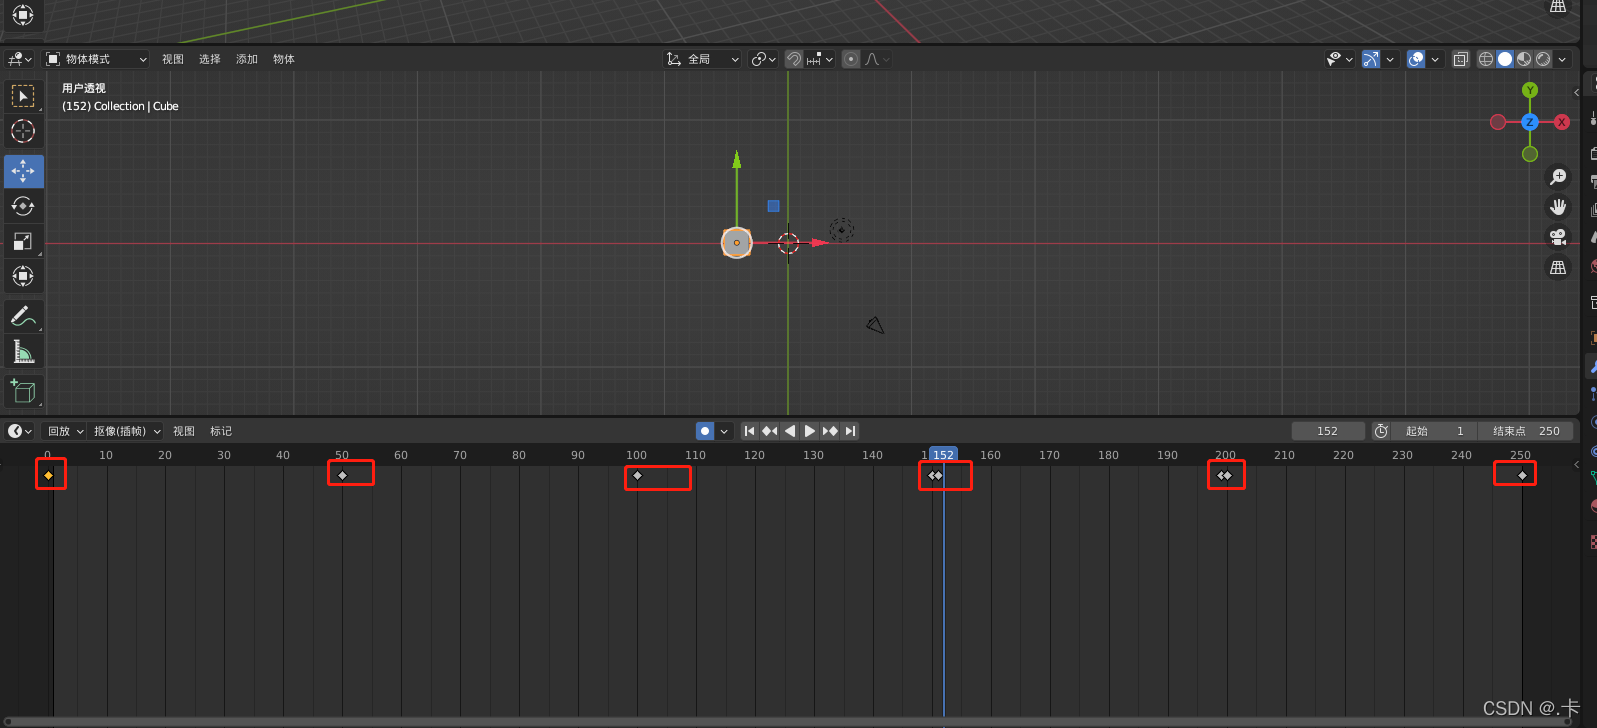The image size is (1597, 728).
Task: Open the 回放 playback dropdown
Action: [66, 431]
